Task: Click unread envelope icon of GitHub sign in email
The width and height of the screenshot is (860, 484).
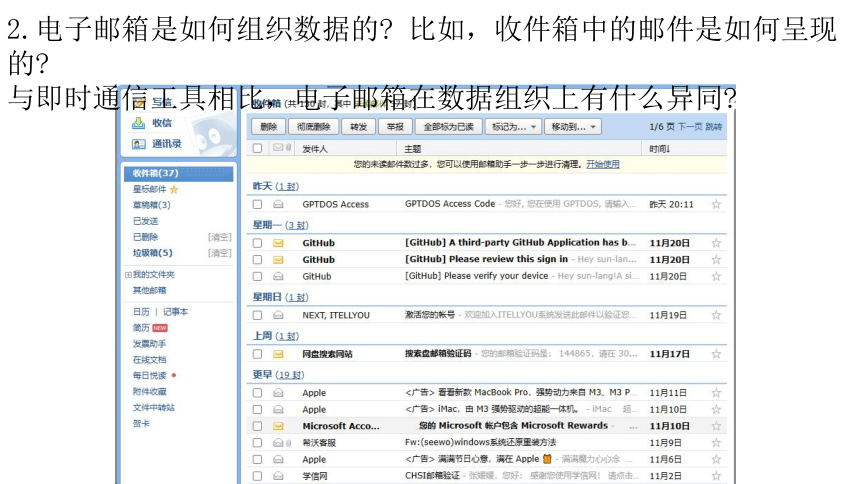Action: coord(279,260)
